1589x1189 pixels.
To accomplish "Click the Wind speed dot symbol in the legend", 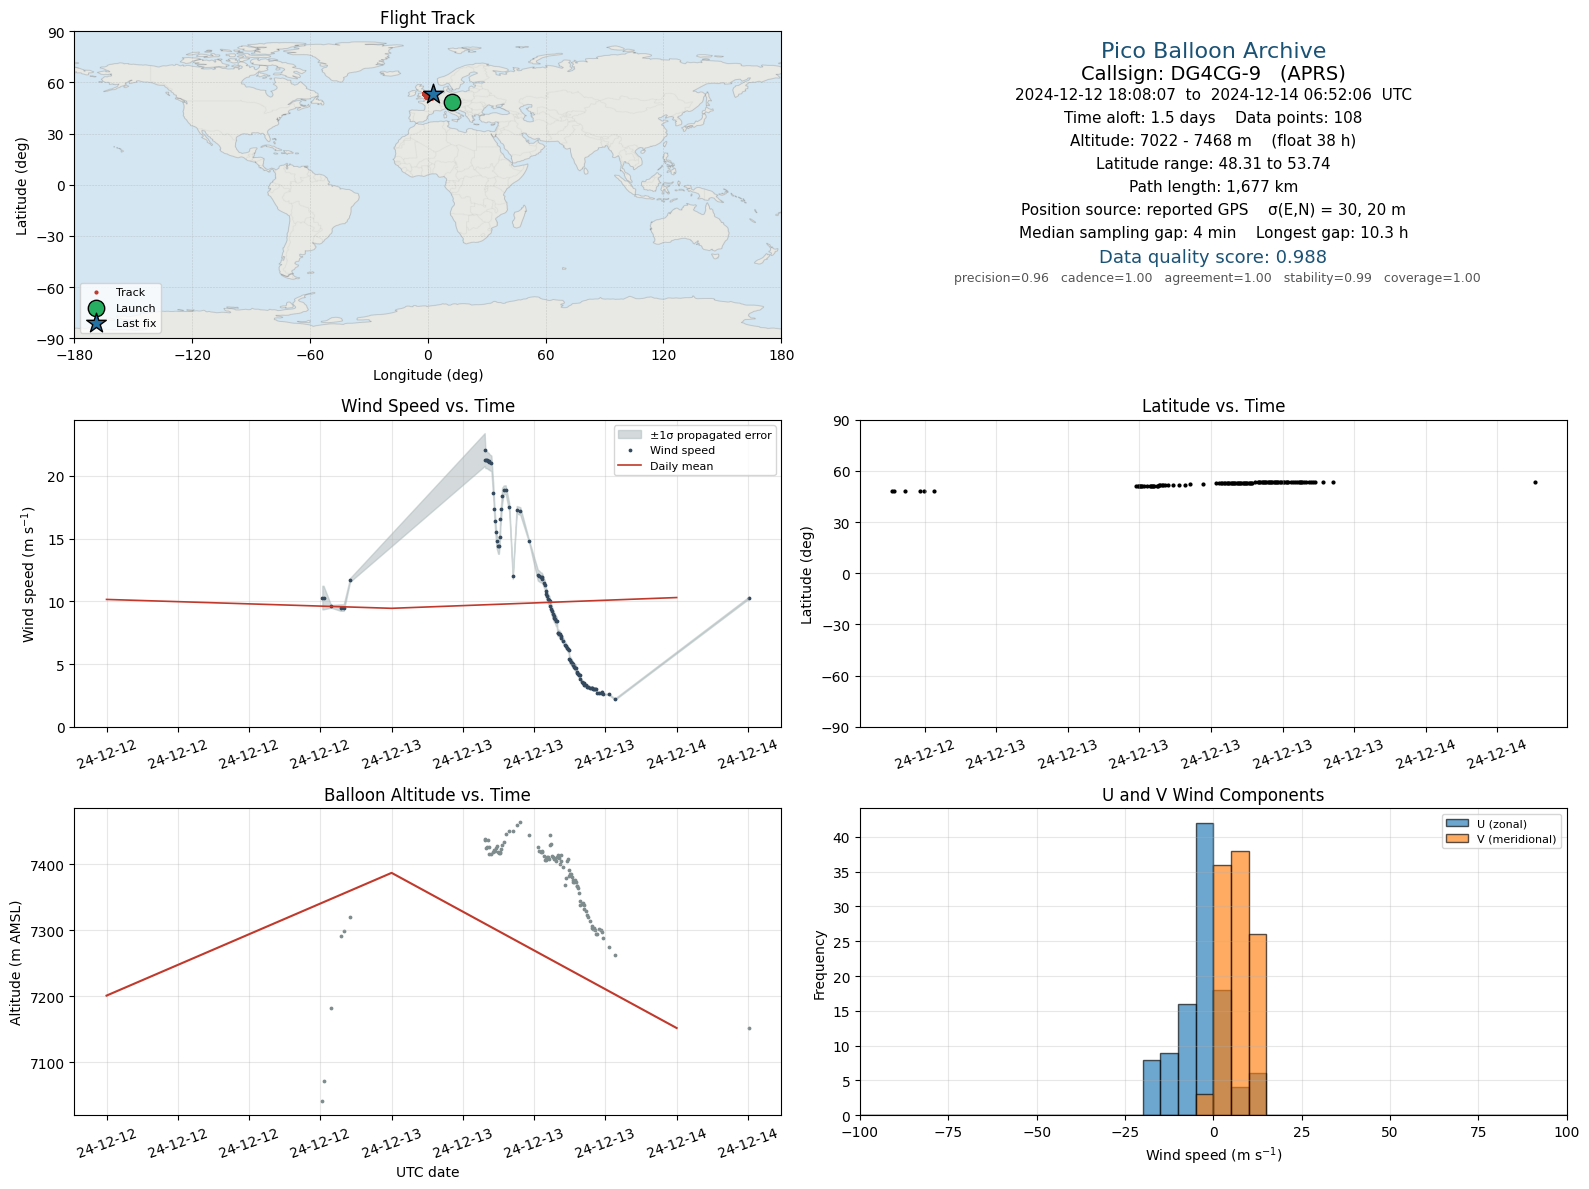I will [630, 451].
